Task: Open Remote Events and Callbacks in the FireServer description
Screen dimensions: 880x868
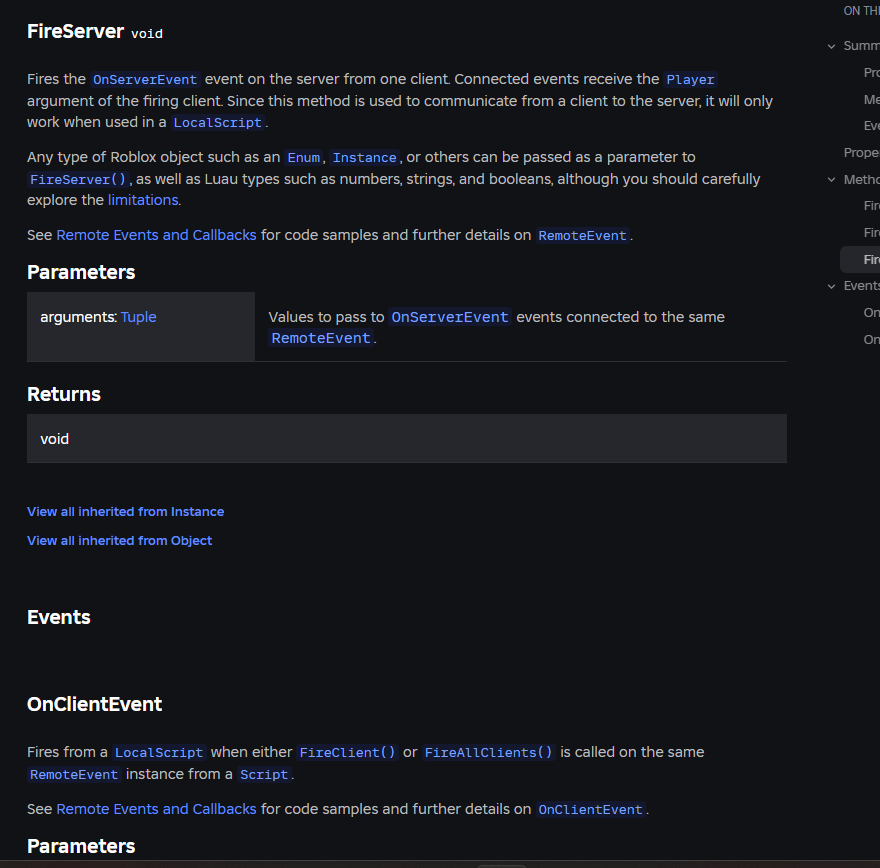Action: click(156, 234)
